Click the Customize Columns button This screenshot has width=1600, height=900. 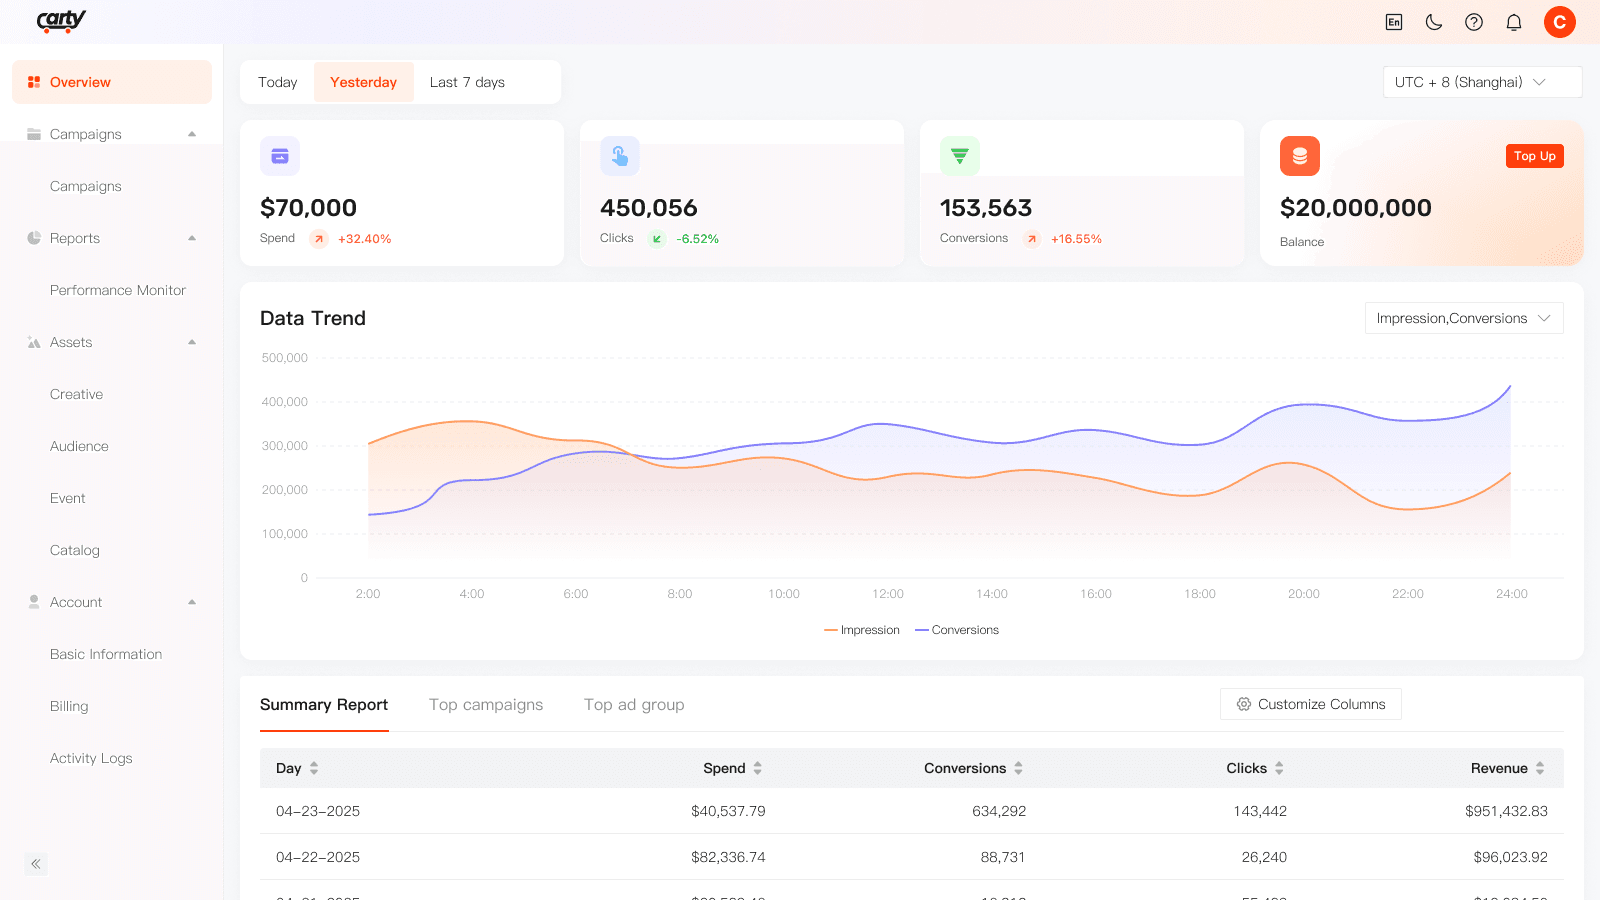coord(1311,704)
